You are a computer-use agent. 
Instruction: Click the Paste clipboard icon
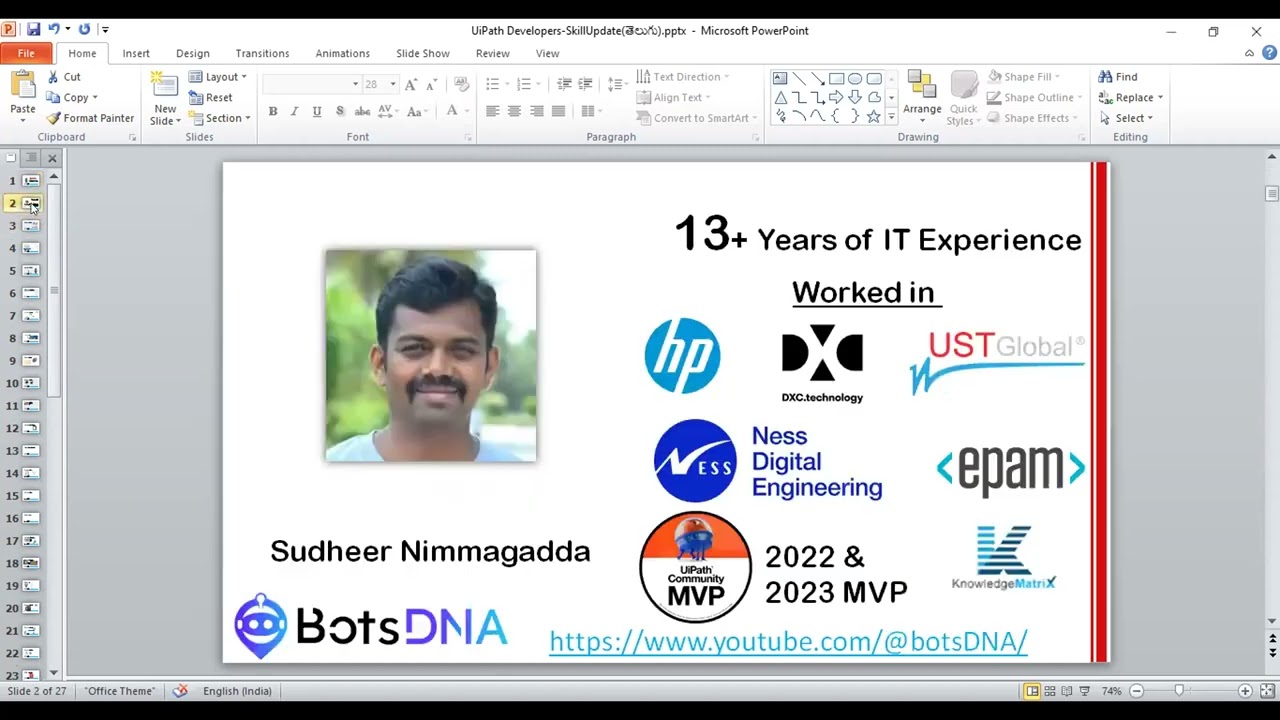(22, 85)
